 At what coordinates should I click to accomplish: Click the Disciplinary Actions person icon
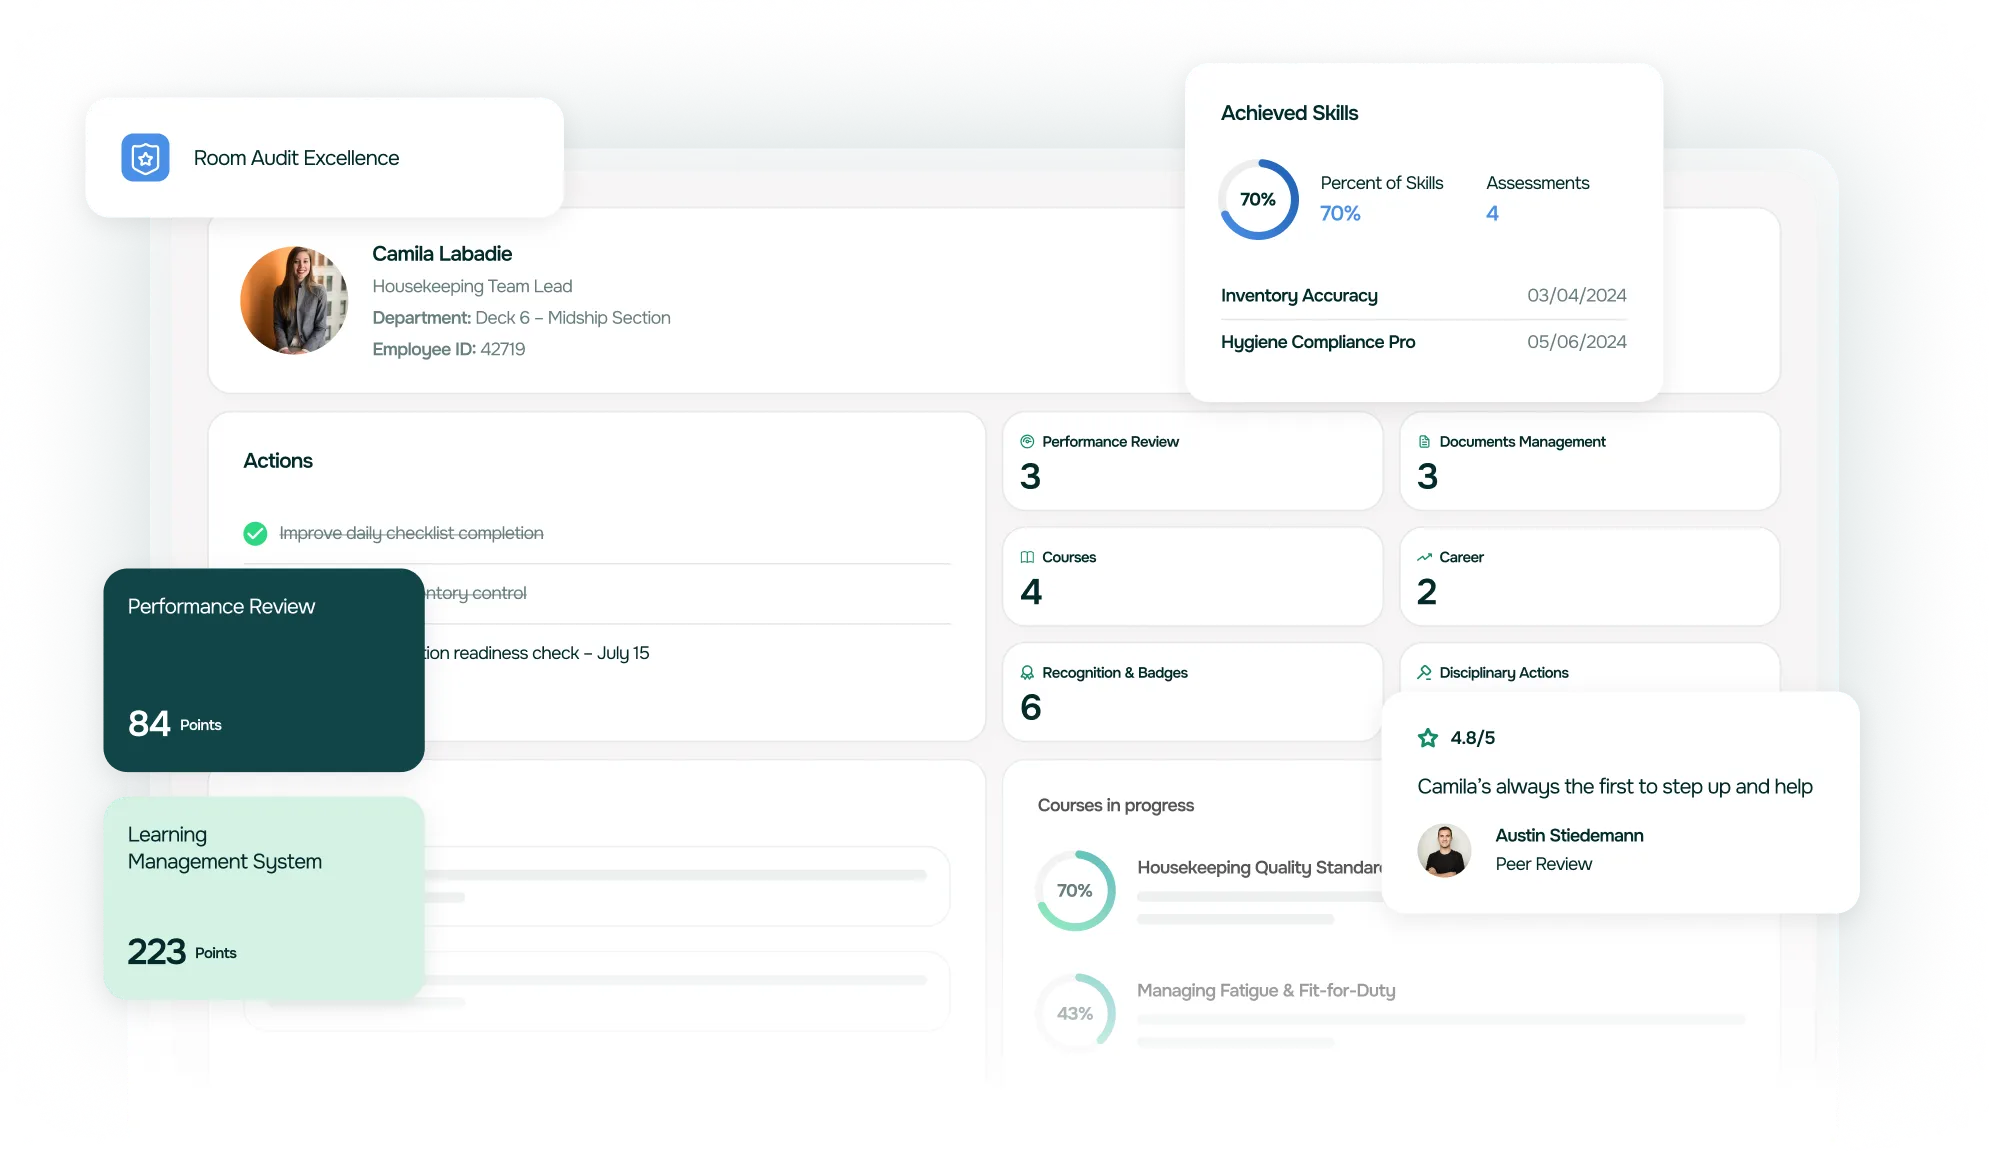tap(1424, 673)
